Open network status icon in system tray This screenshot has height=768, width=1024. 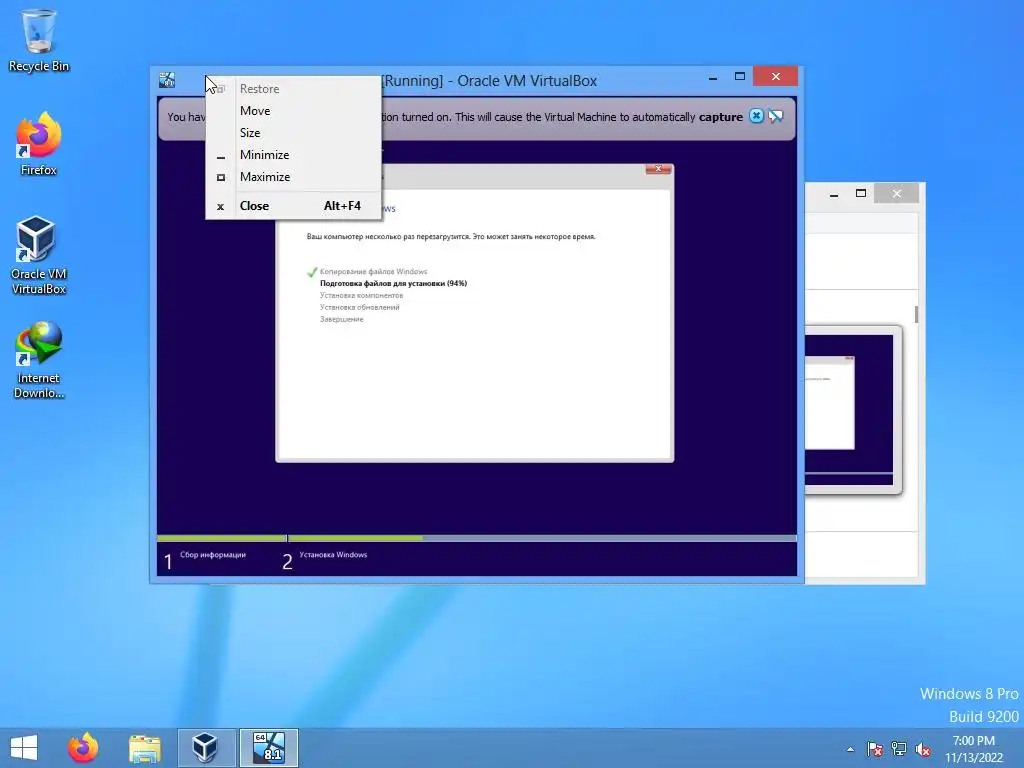coord(899,749)
